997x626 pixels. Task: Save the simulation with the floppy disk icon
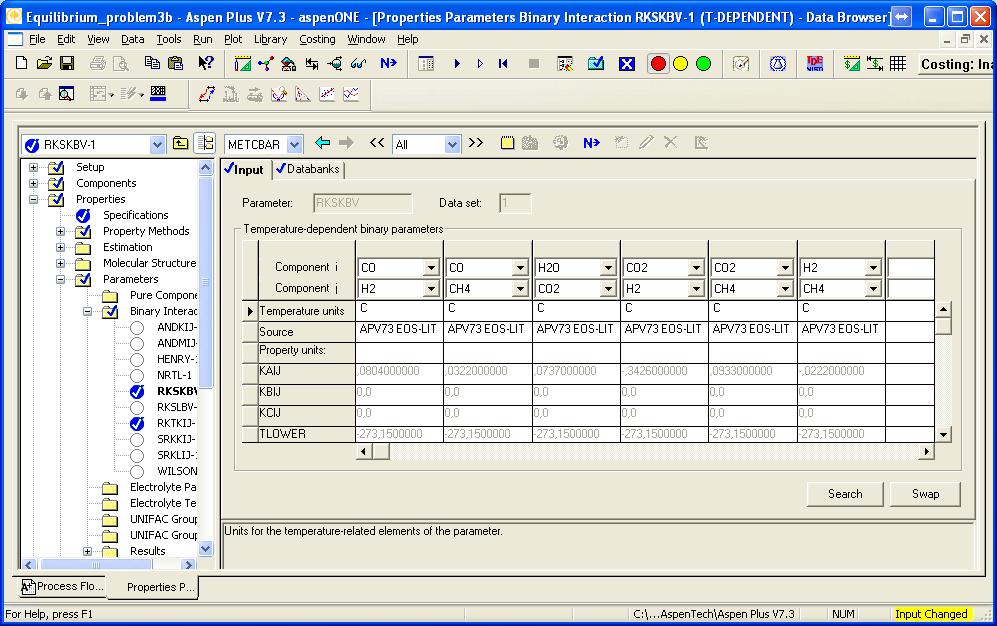pos(67,63)
